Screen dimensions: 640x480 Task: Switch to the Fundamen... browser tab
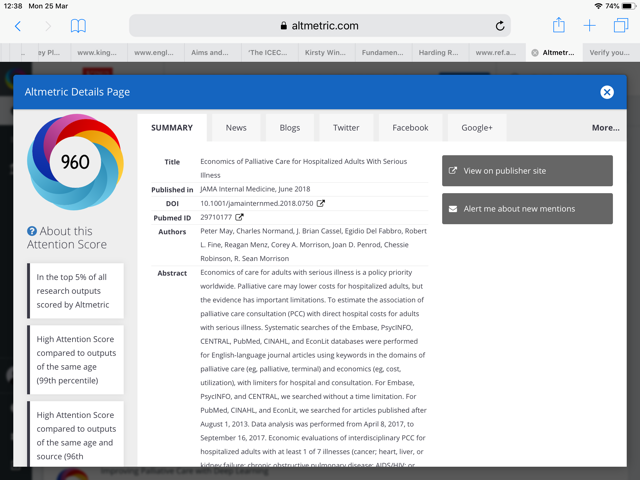click(383, 53)
